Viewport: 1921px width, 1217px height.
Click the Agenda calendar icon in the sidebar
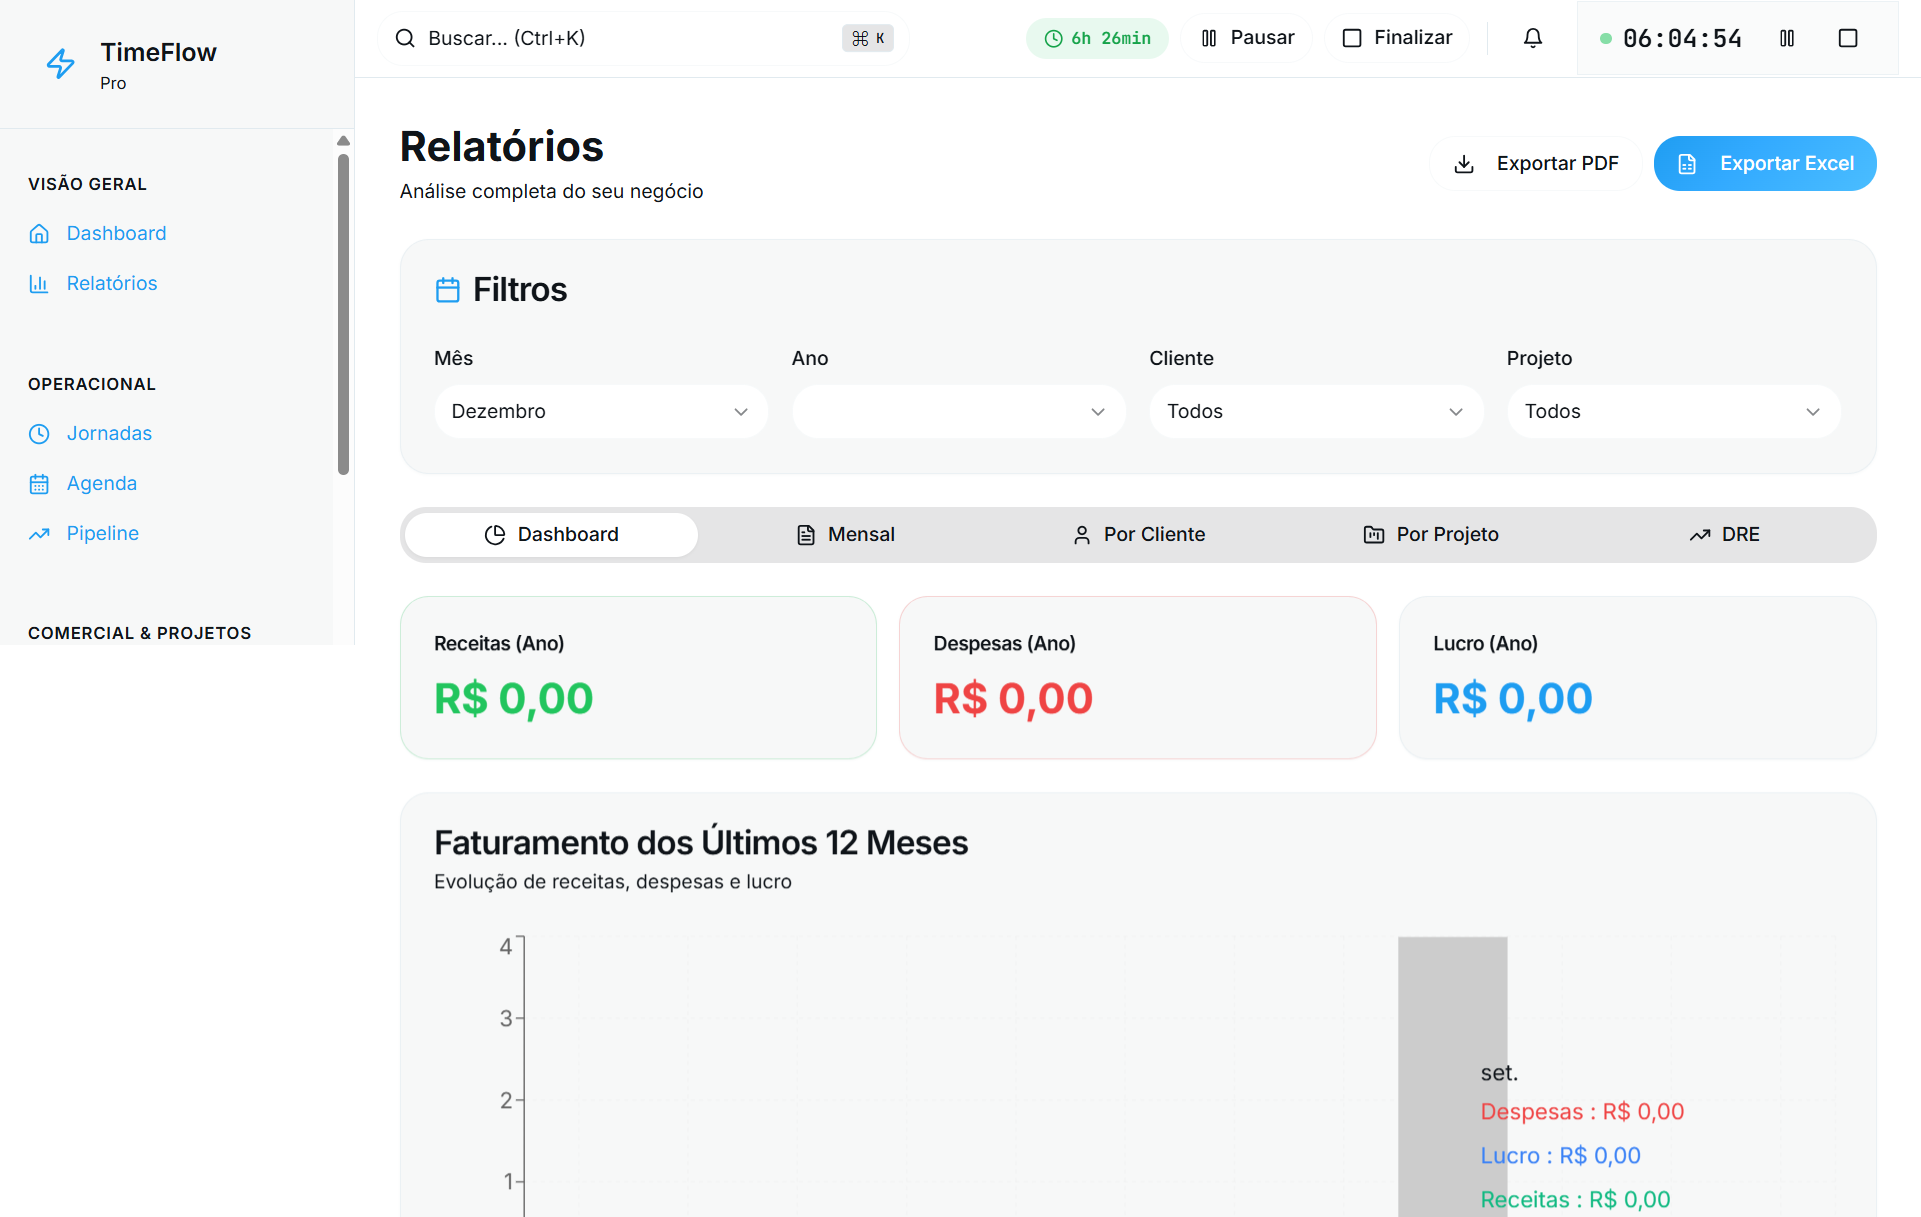click(x=39, y=483)
